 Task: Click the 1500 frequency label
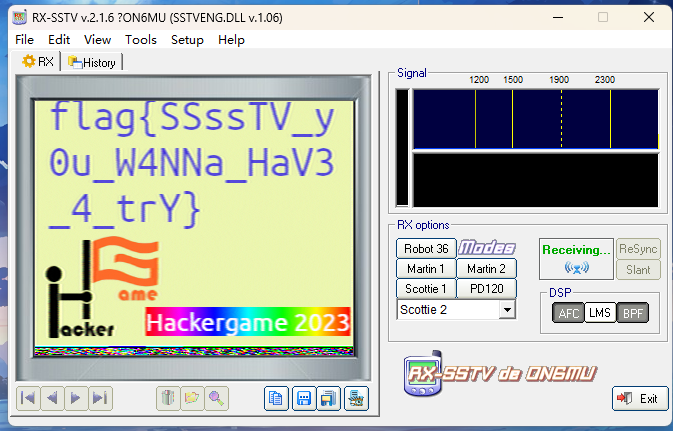pyautogui.click(x=513, y=80)
